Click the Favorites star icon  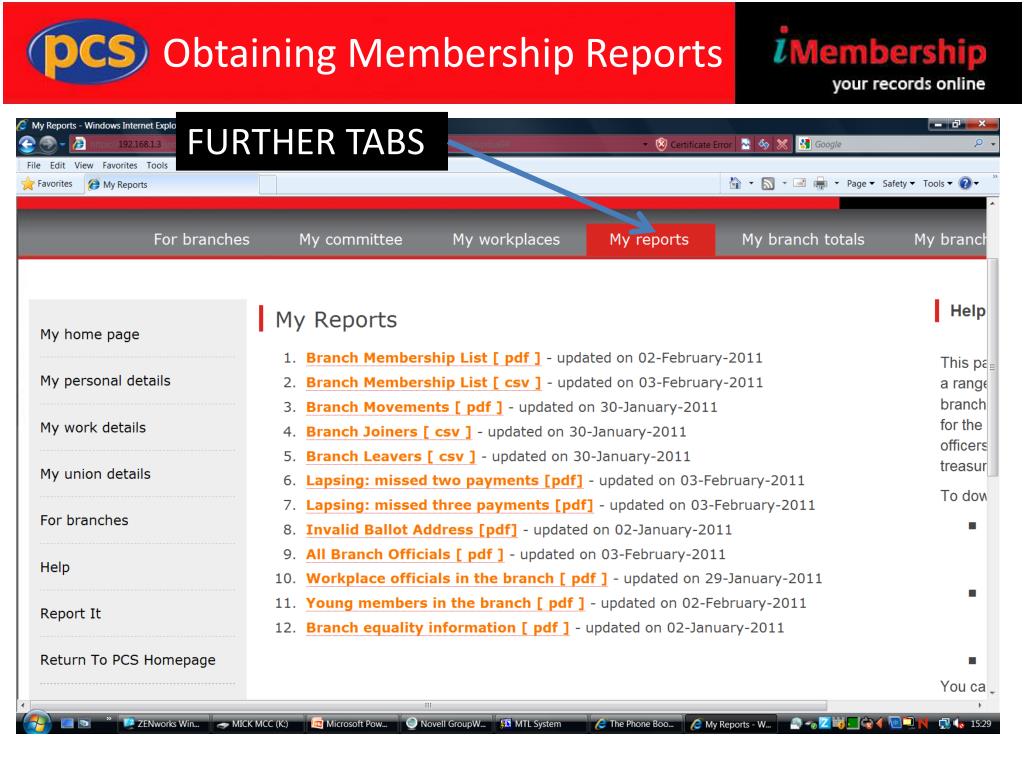pos(27,184)
